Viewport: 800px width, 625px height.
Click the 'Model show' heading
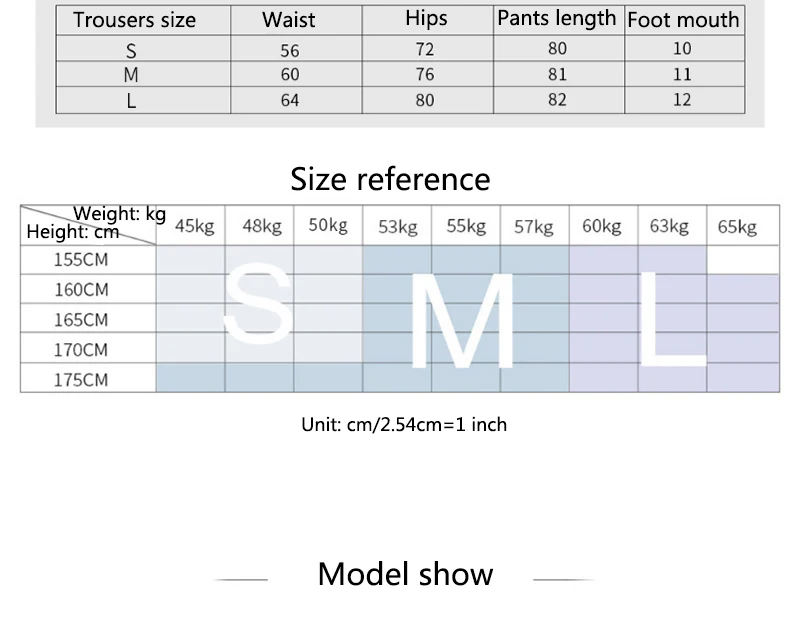(x=406, y=574)
